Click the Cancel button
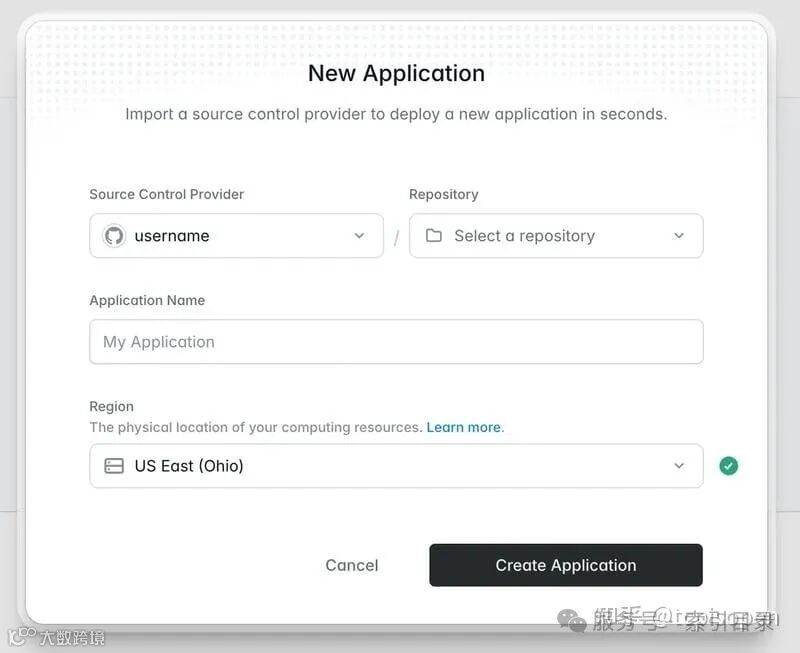This screenshot has width=800, height=653. click(352, 565)
